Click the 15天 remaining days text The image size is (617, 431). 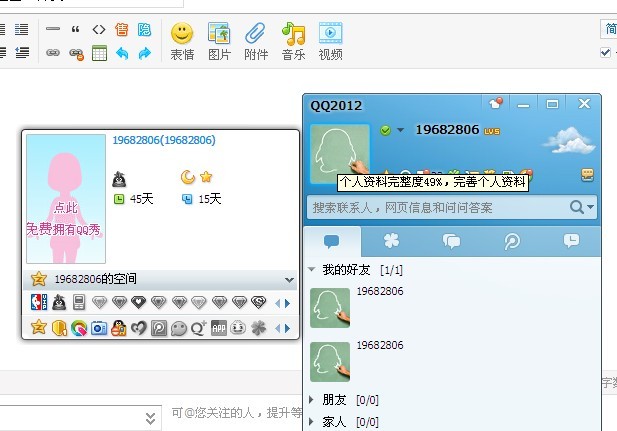[x=210, y=199]
